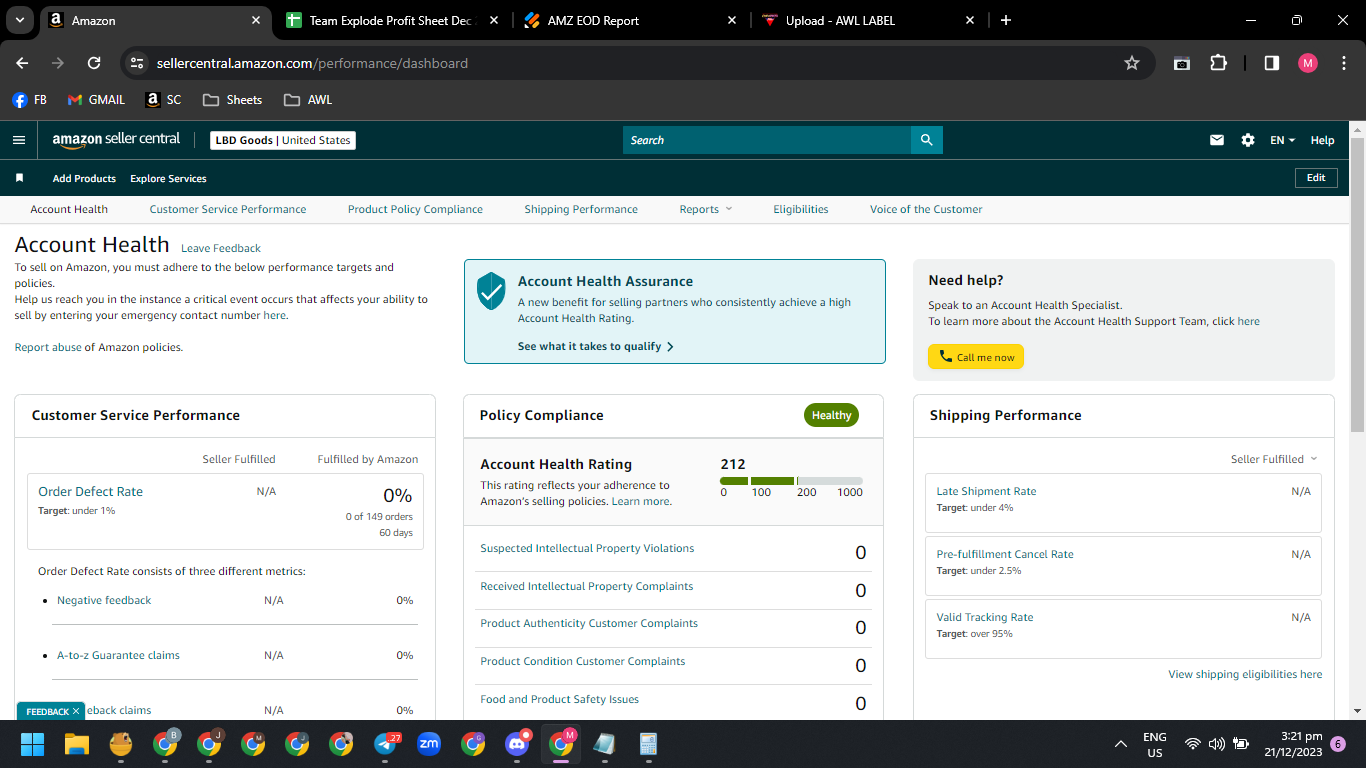Close the FEEDBACK floating button

tap(76, 711)
